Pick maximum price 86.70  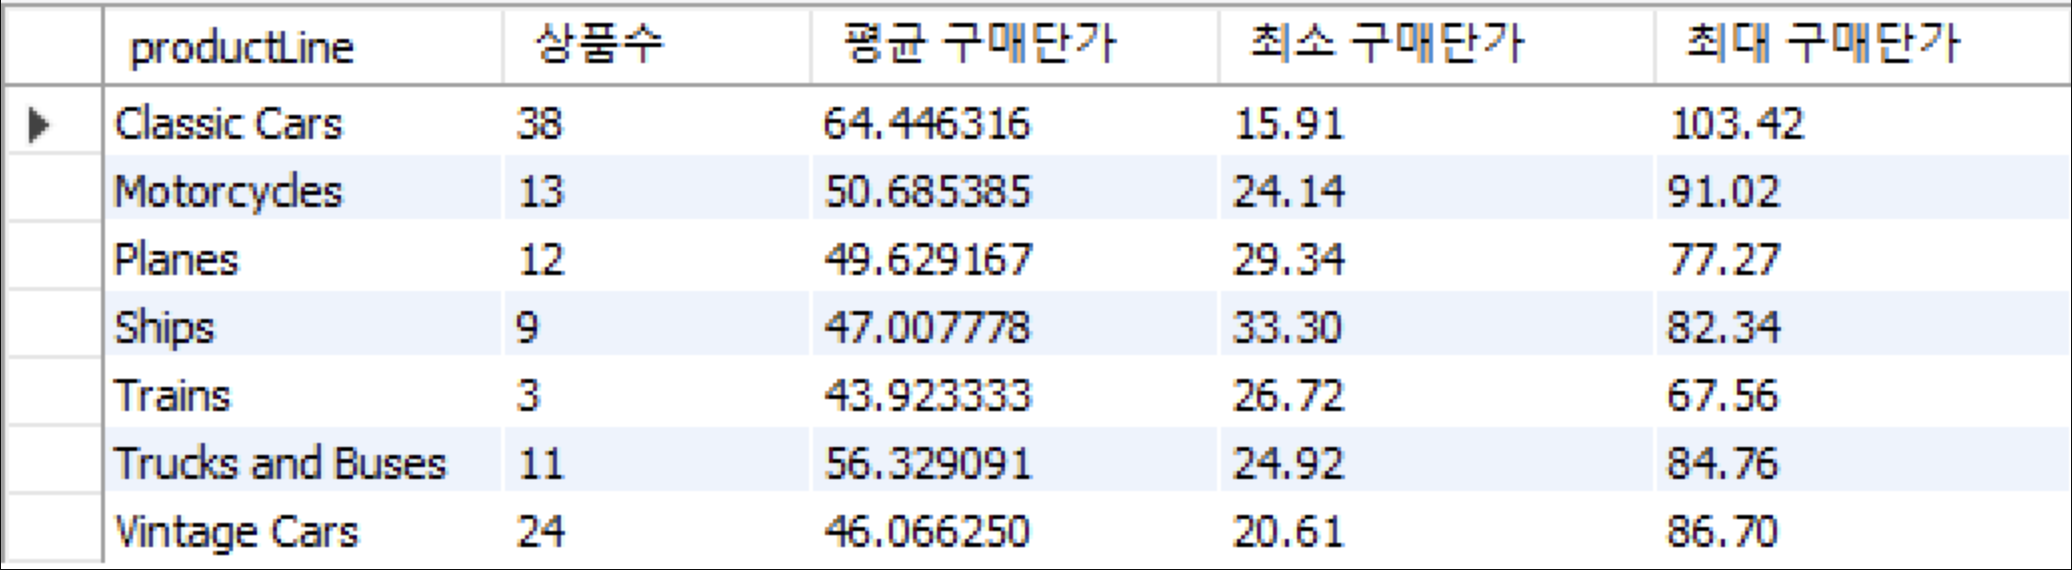[1863, 530]
